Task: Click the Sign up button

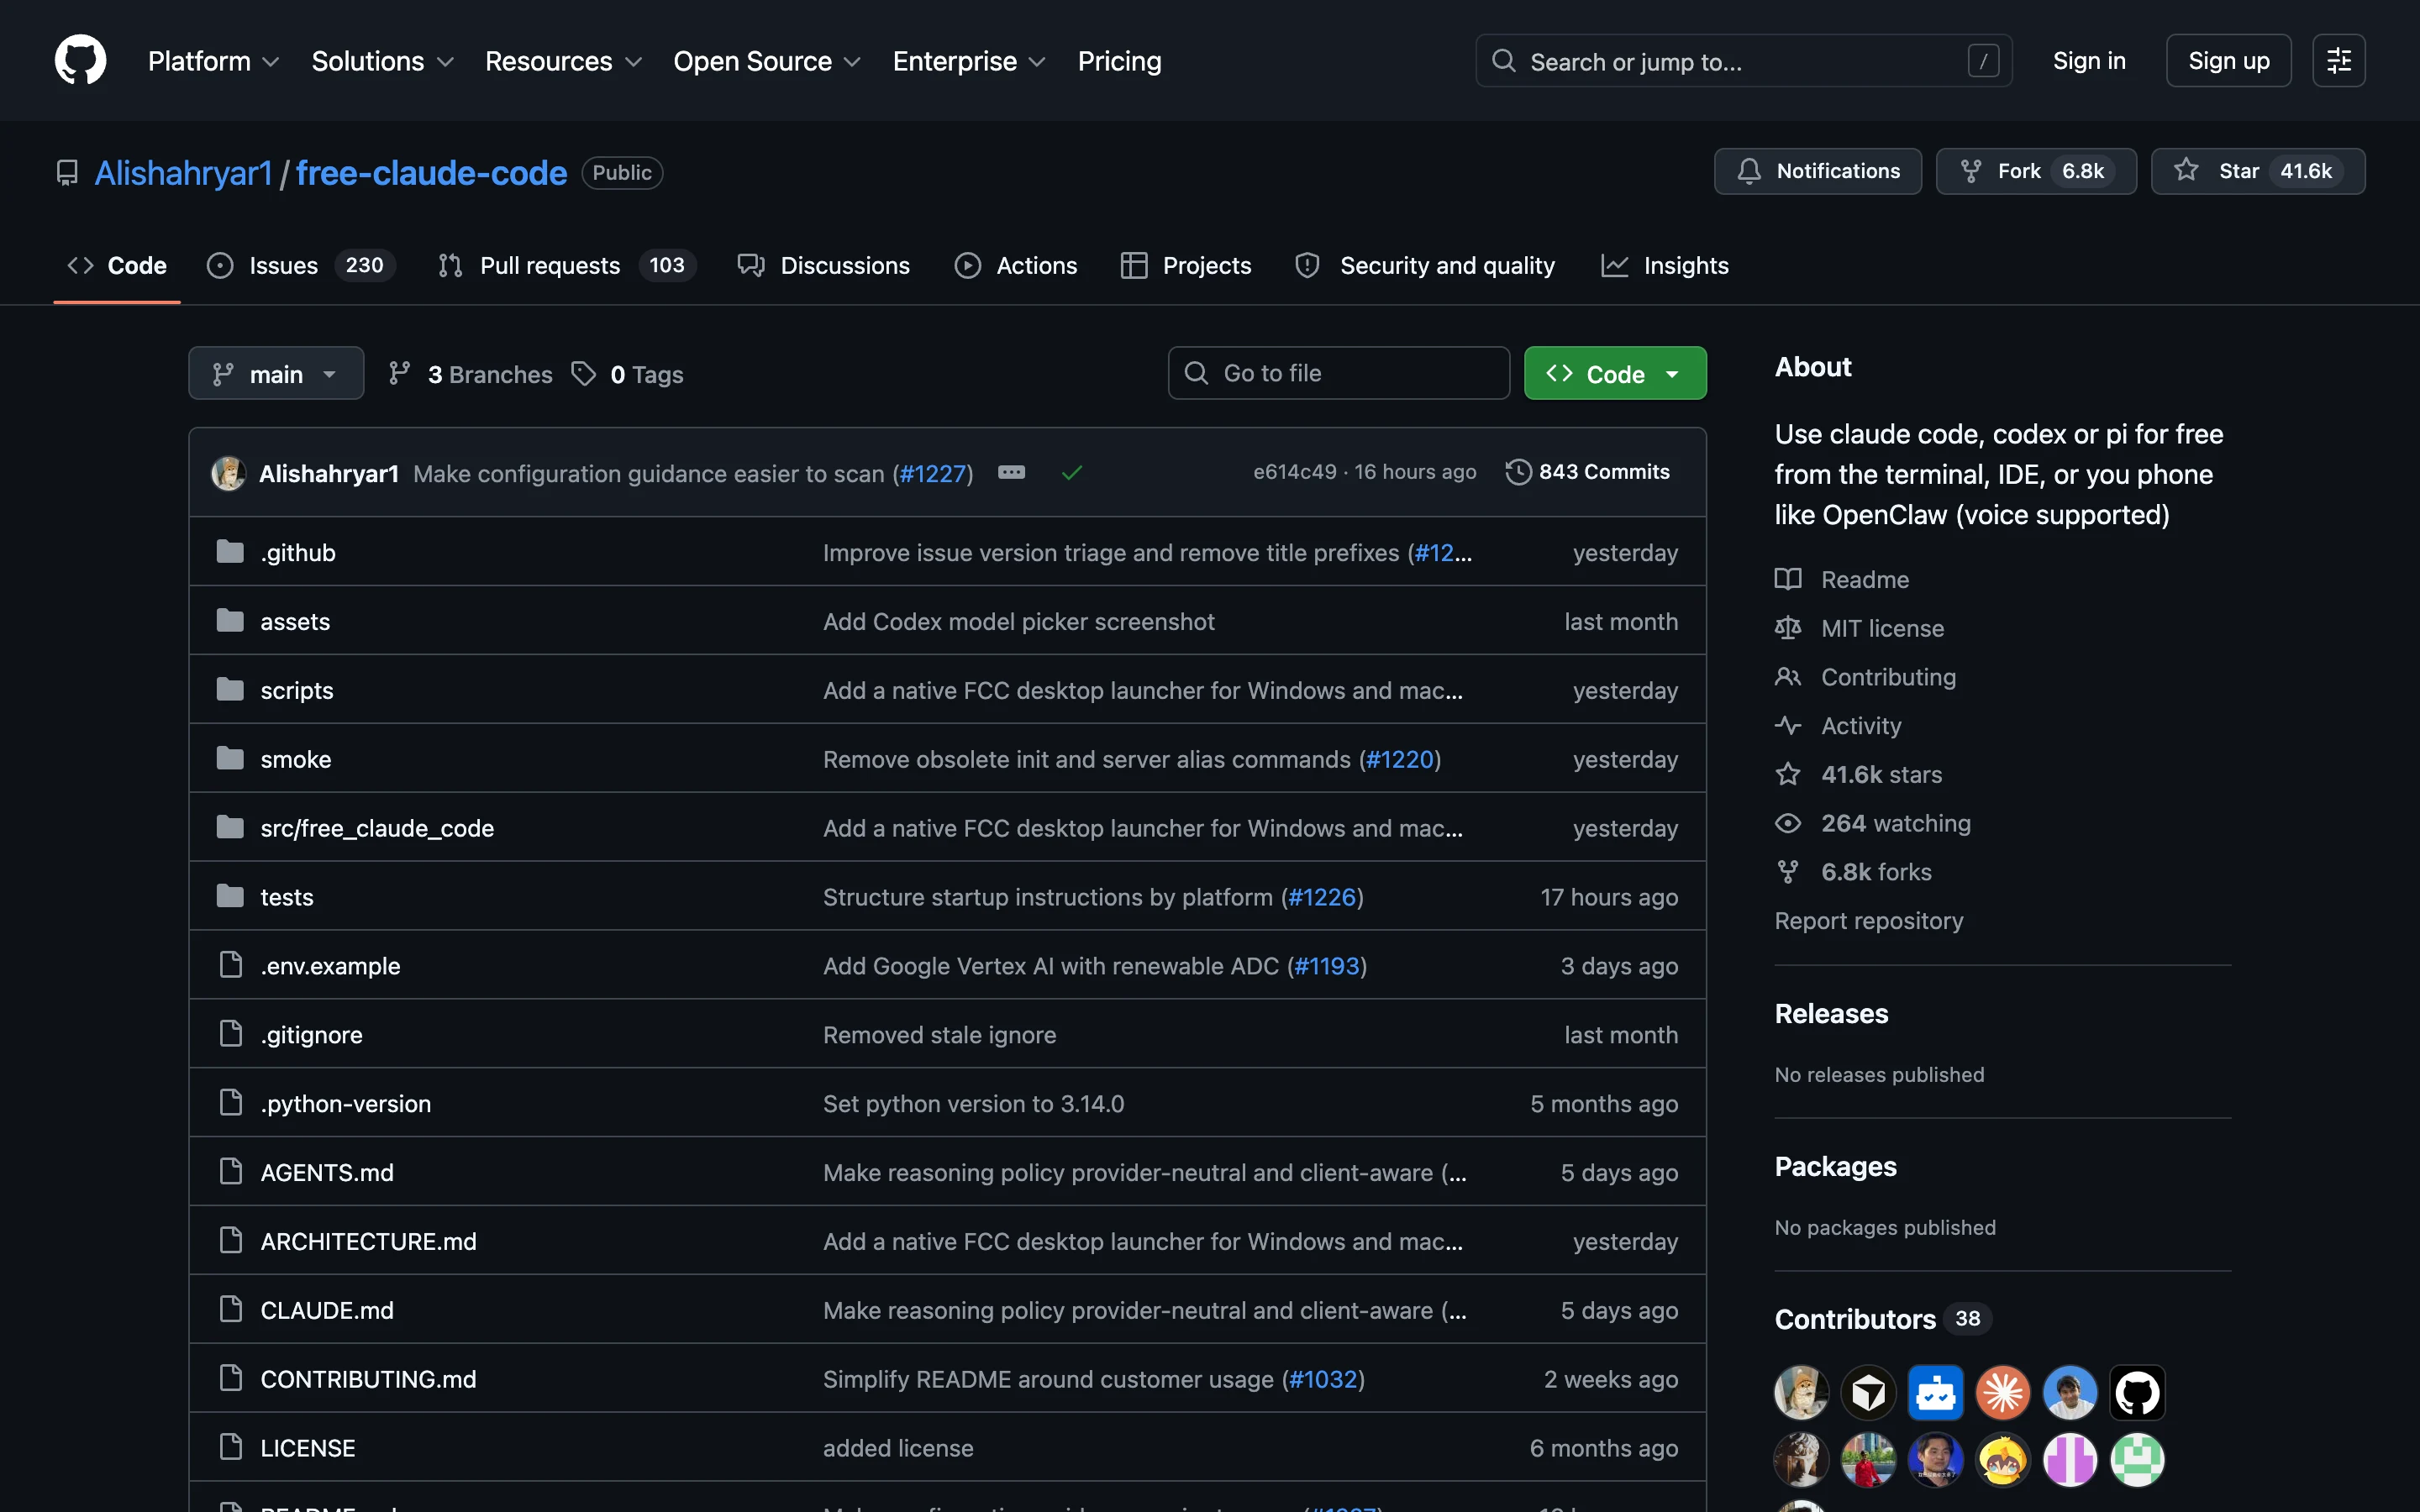Action: coord(2228,61)
